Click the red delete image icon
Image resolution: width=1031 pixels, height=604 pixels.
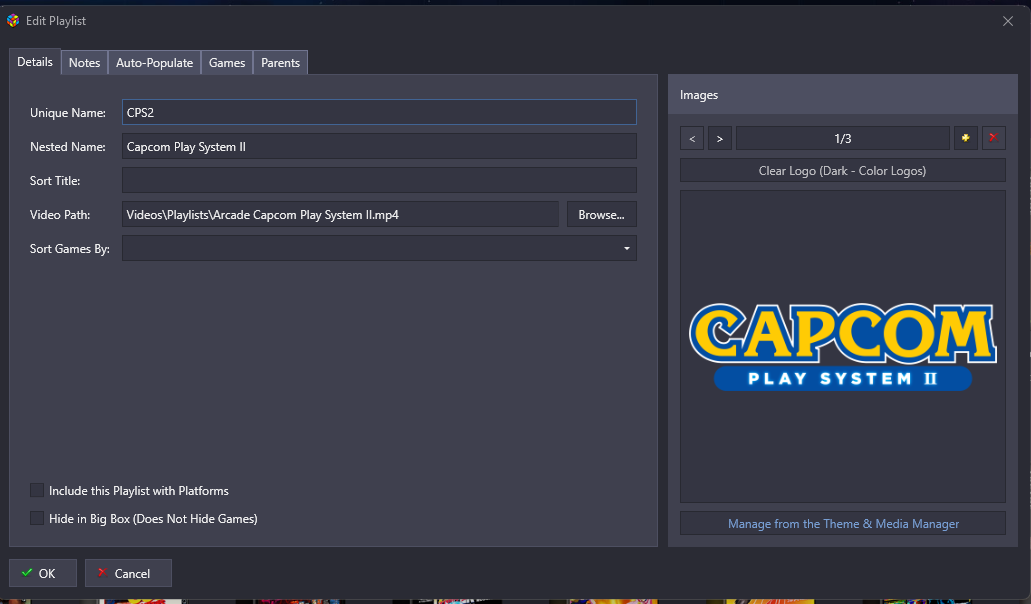[992, 138]
